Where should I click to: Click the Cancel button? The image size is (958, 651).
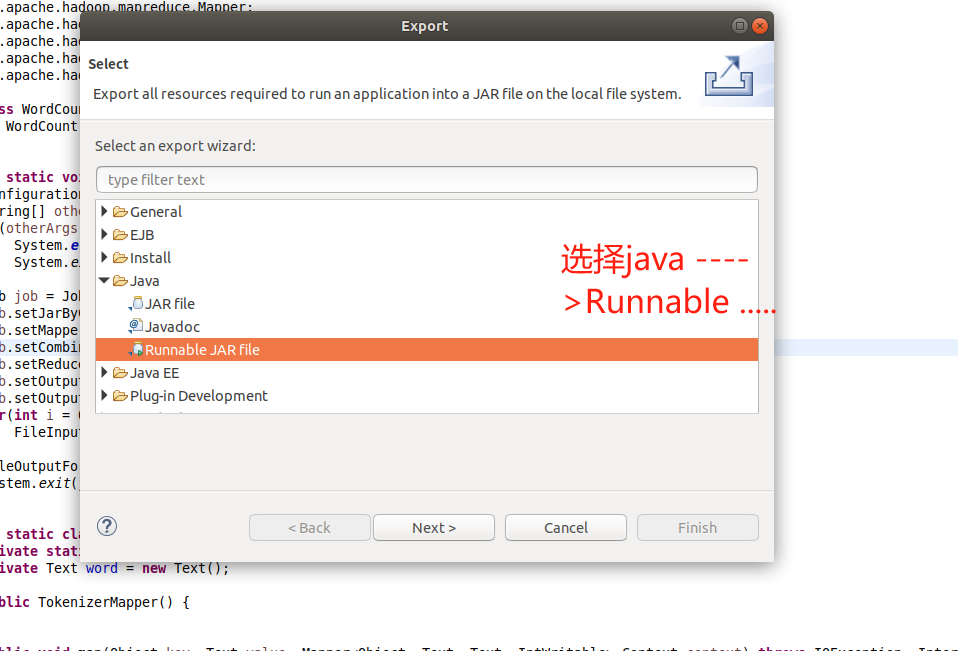tap(566, 528)
